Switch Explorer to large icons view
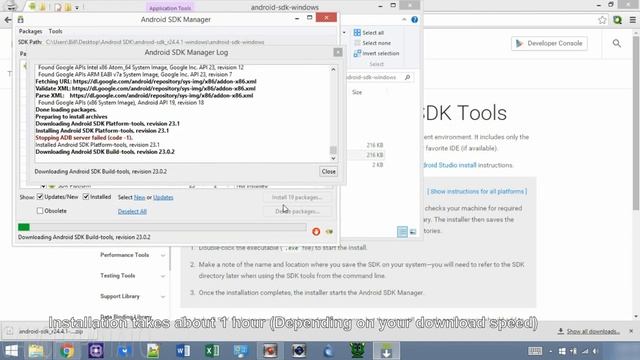Image resolution: width=640 pixels, height=360 pixels. pos(413,232)
